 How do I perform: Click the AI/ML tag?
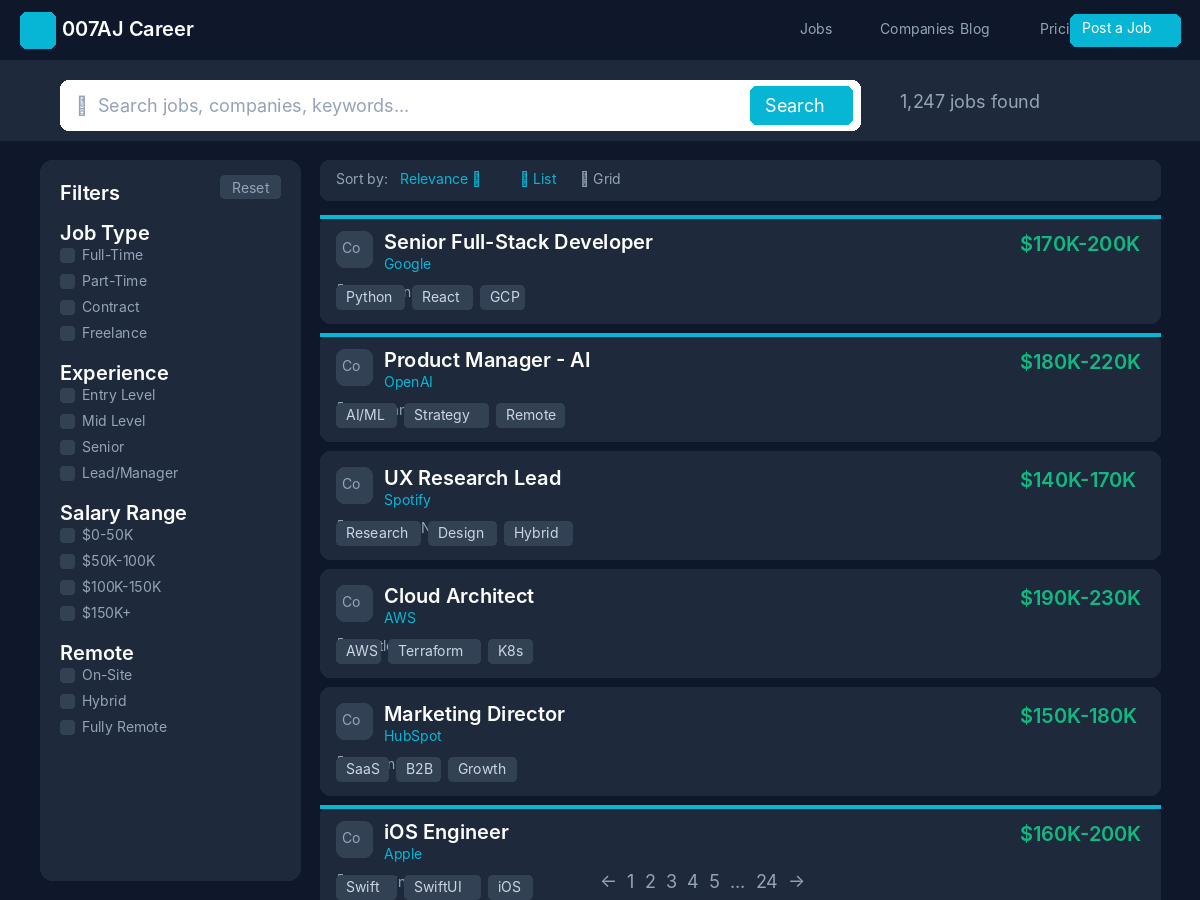click(x=366, y=415)
